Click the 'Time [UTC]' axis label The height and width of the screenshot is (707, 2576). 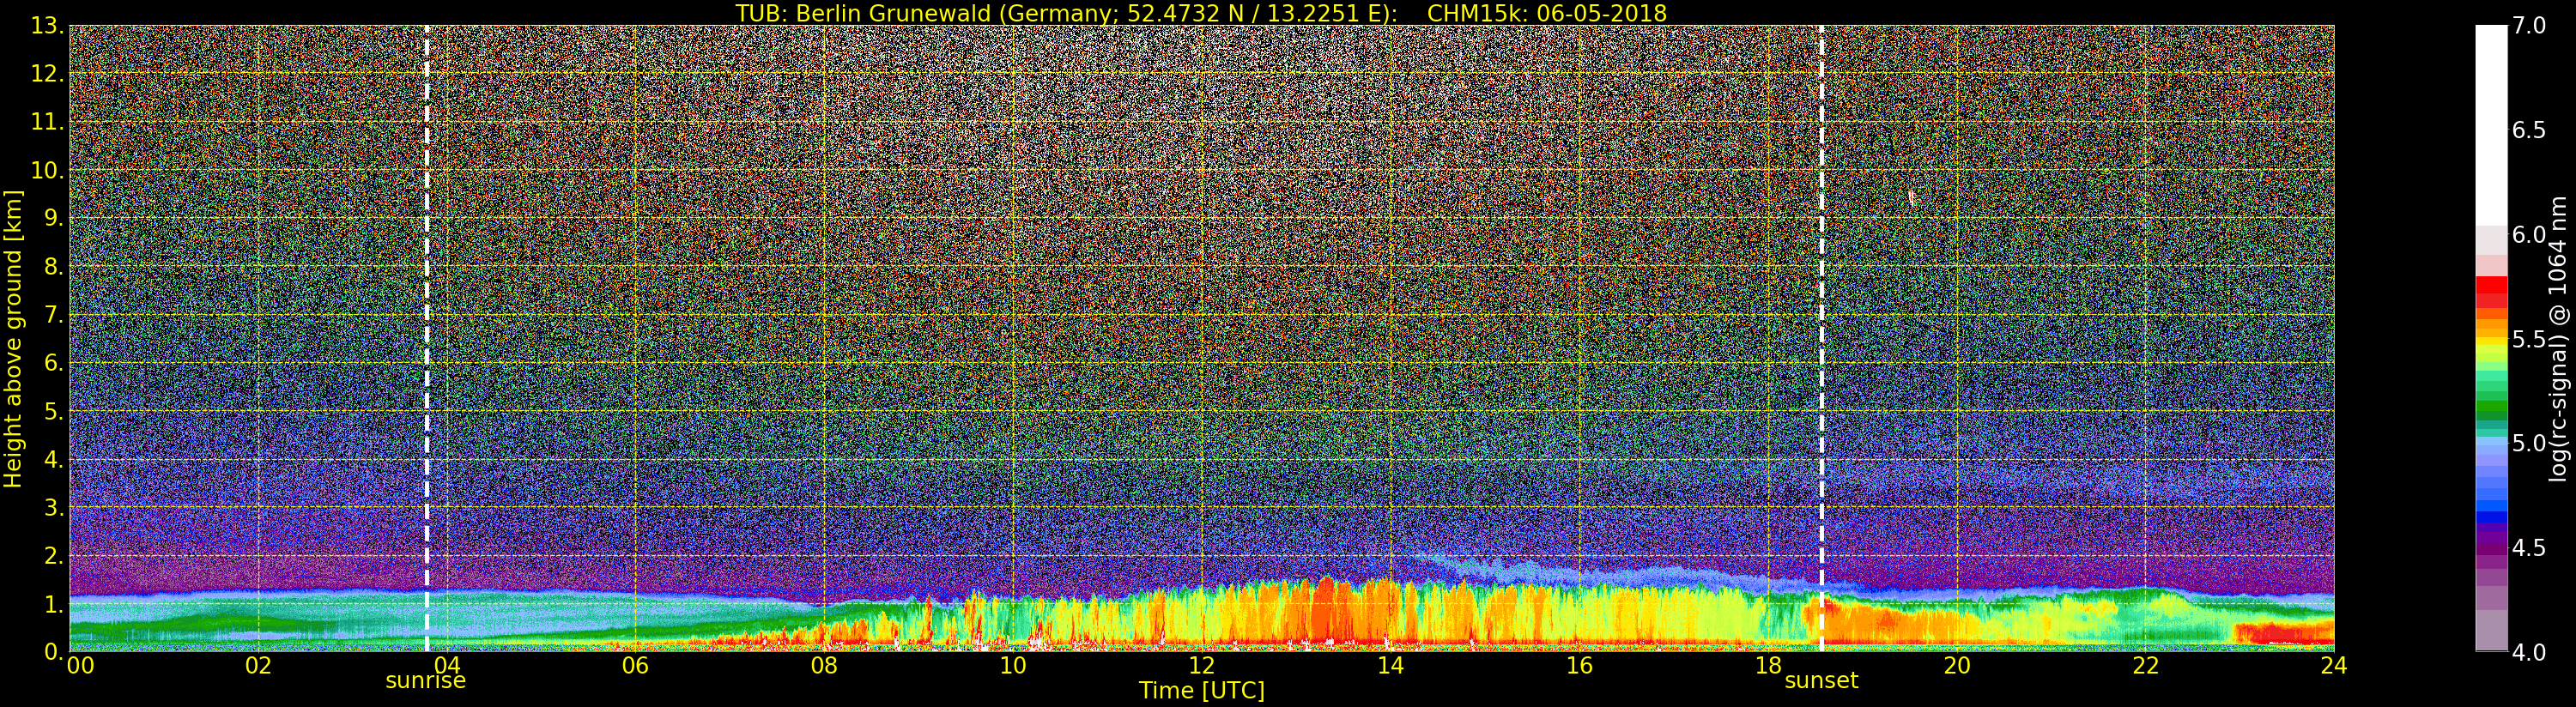tap(1202, 690)
